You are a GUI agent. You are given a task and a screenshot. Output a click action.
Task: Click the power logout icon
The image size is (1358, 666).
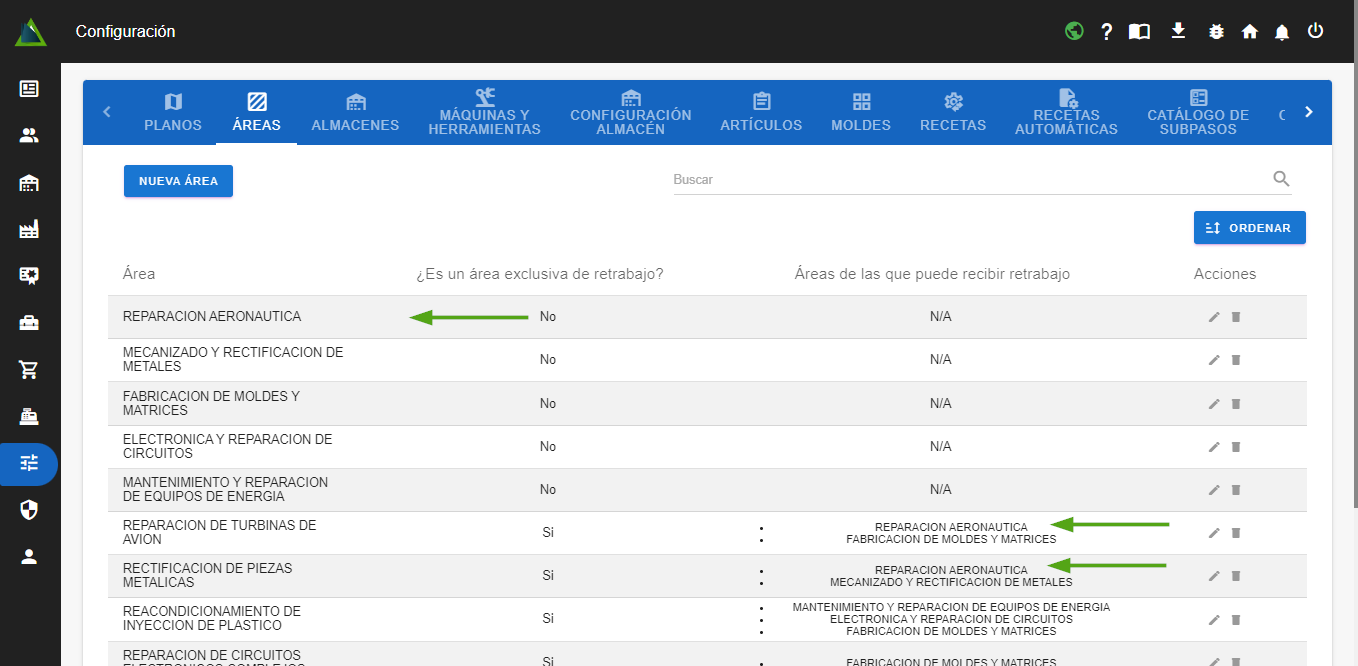coord(1315,31)
